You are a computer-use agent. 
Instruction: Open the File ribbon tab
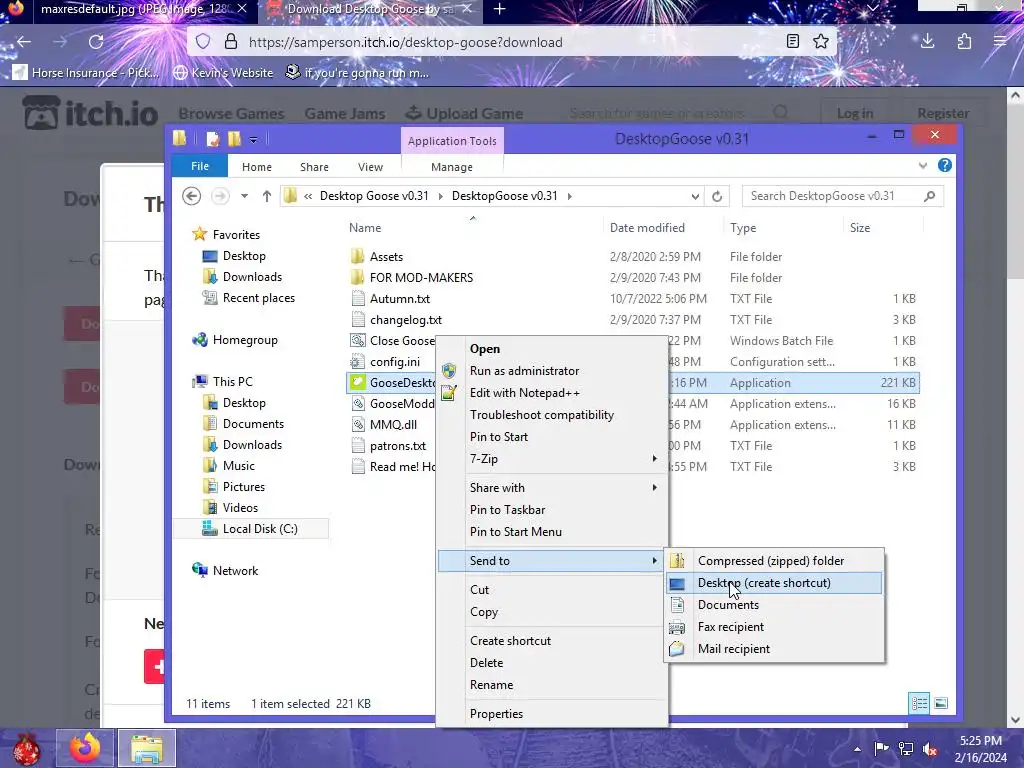(x=200, y=167)
